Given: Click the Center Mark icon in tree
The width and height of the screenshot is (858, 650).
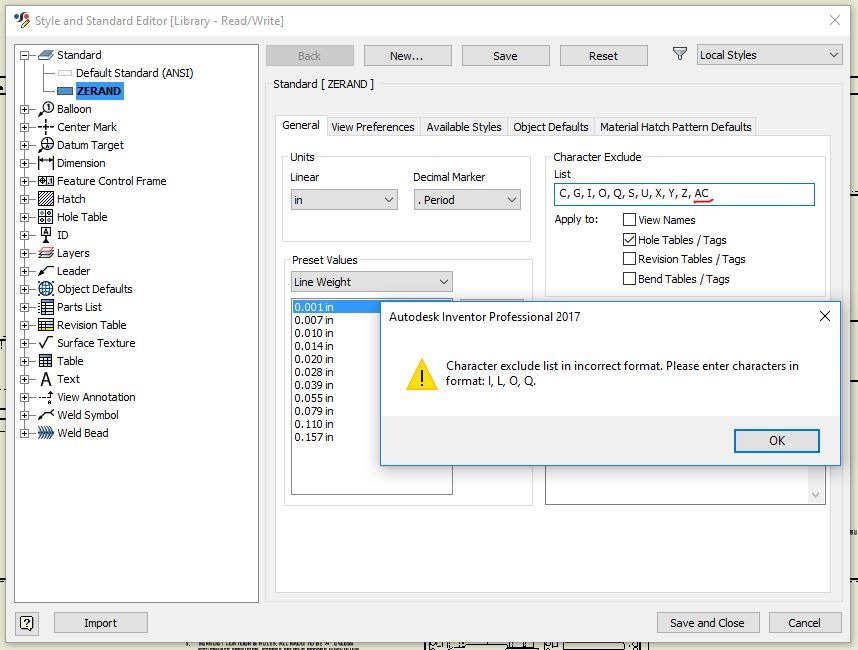Looking at the screenshot, I should click(46, 127).
